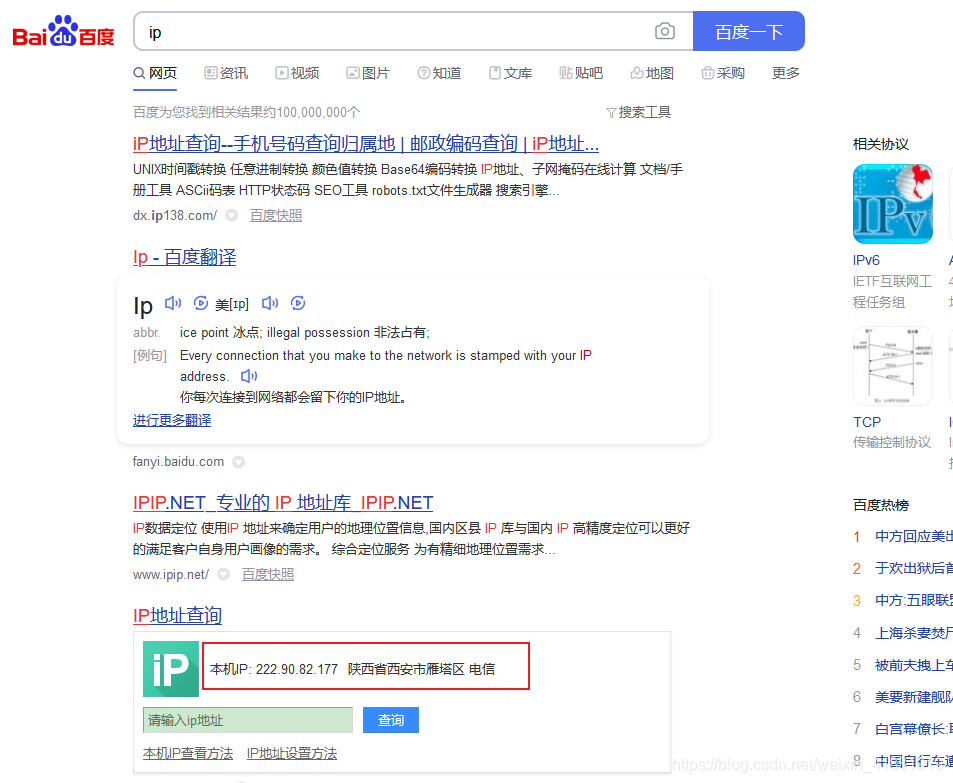Play the example sentence audio

pyautogui.click(x=249, y=376)
